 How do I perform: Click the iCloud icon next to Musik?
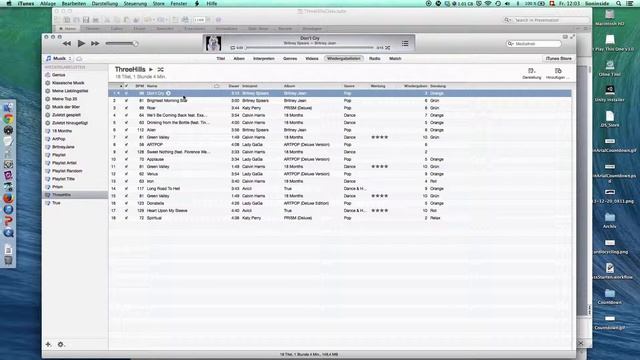click(x=79, y=59)
